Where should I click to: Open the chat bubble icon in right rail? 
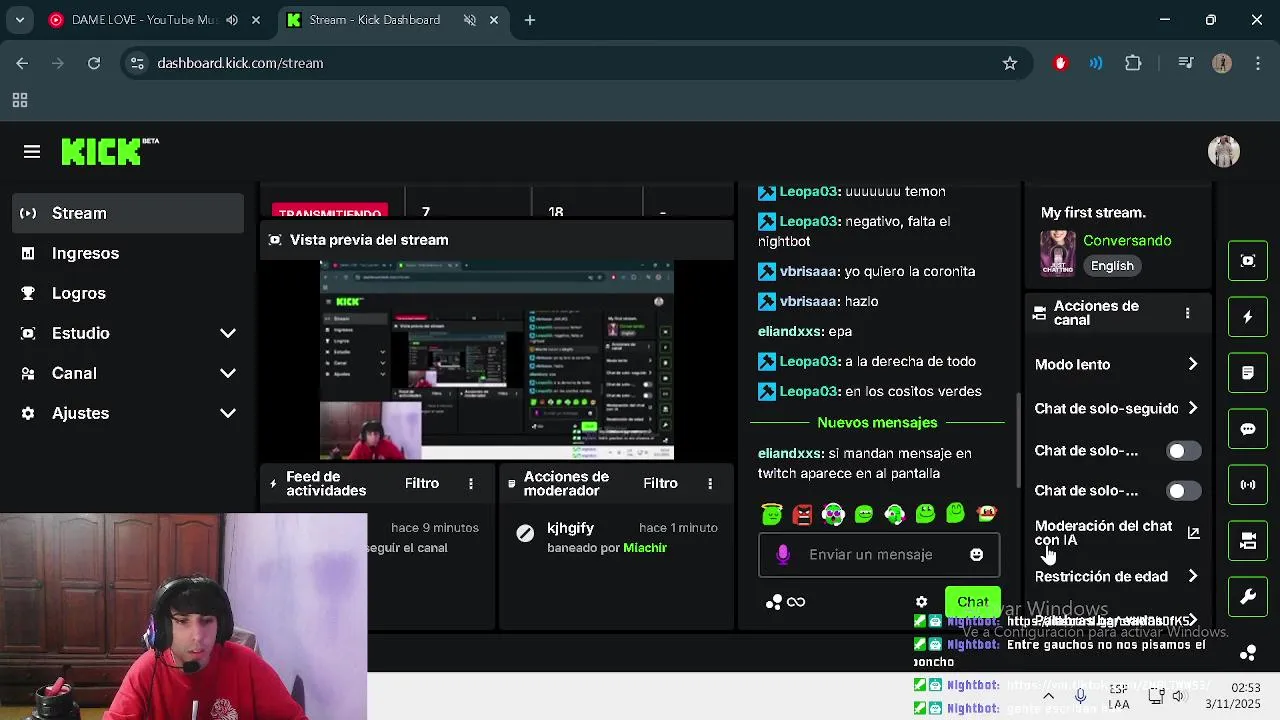[1248, 429]
